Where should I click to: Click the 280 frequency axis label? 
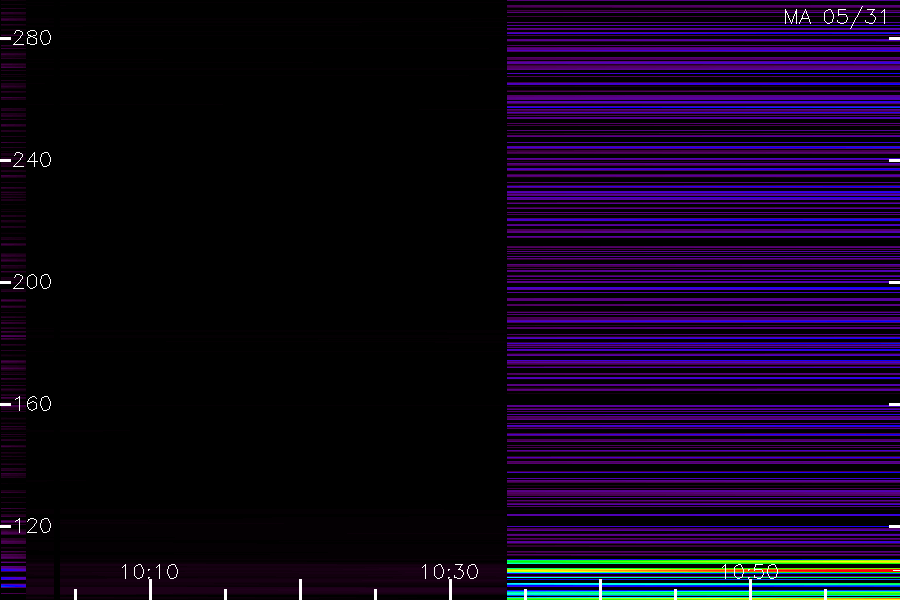click(x=32, y=38)
